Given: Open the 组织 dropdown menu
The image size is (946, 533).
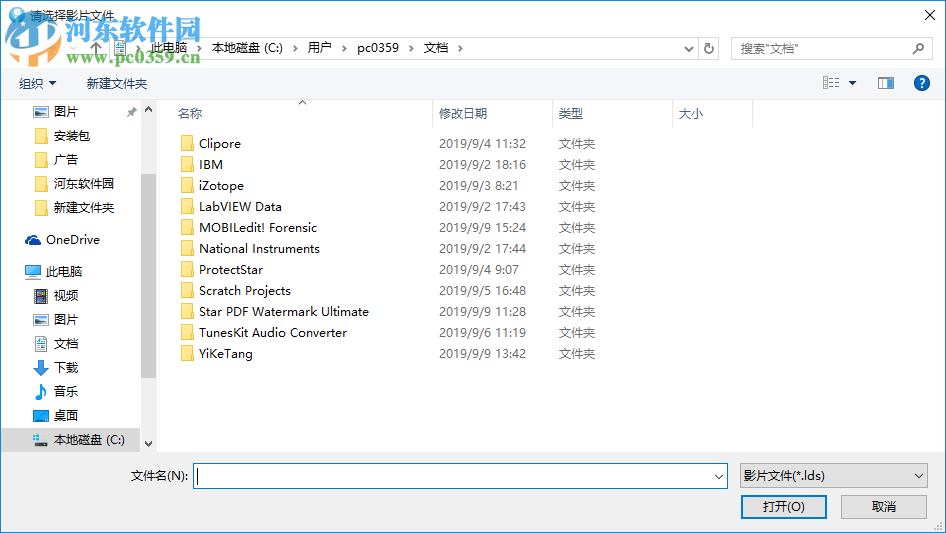Looking at the screenshot, I should point(37,83).
